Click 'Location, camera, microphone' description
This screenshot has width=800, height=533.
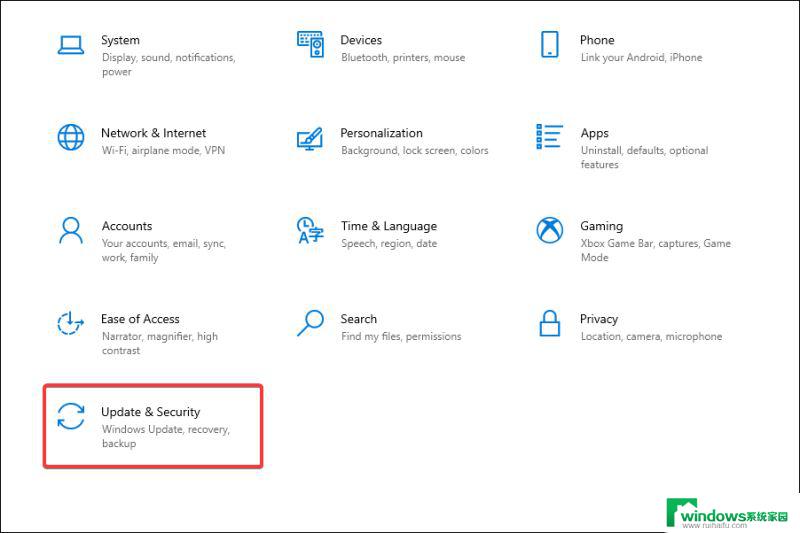[x=652, y=337]
